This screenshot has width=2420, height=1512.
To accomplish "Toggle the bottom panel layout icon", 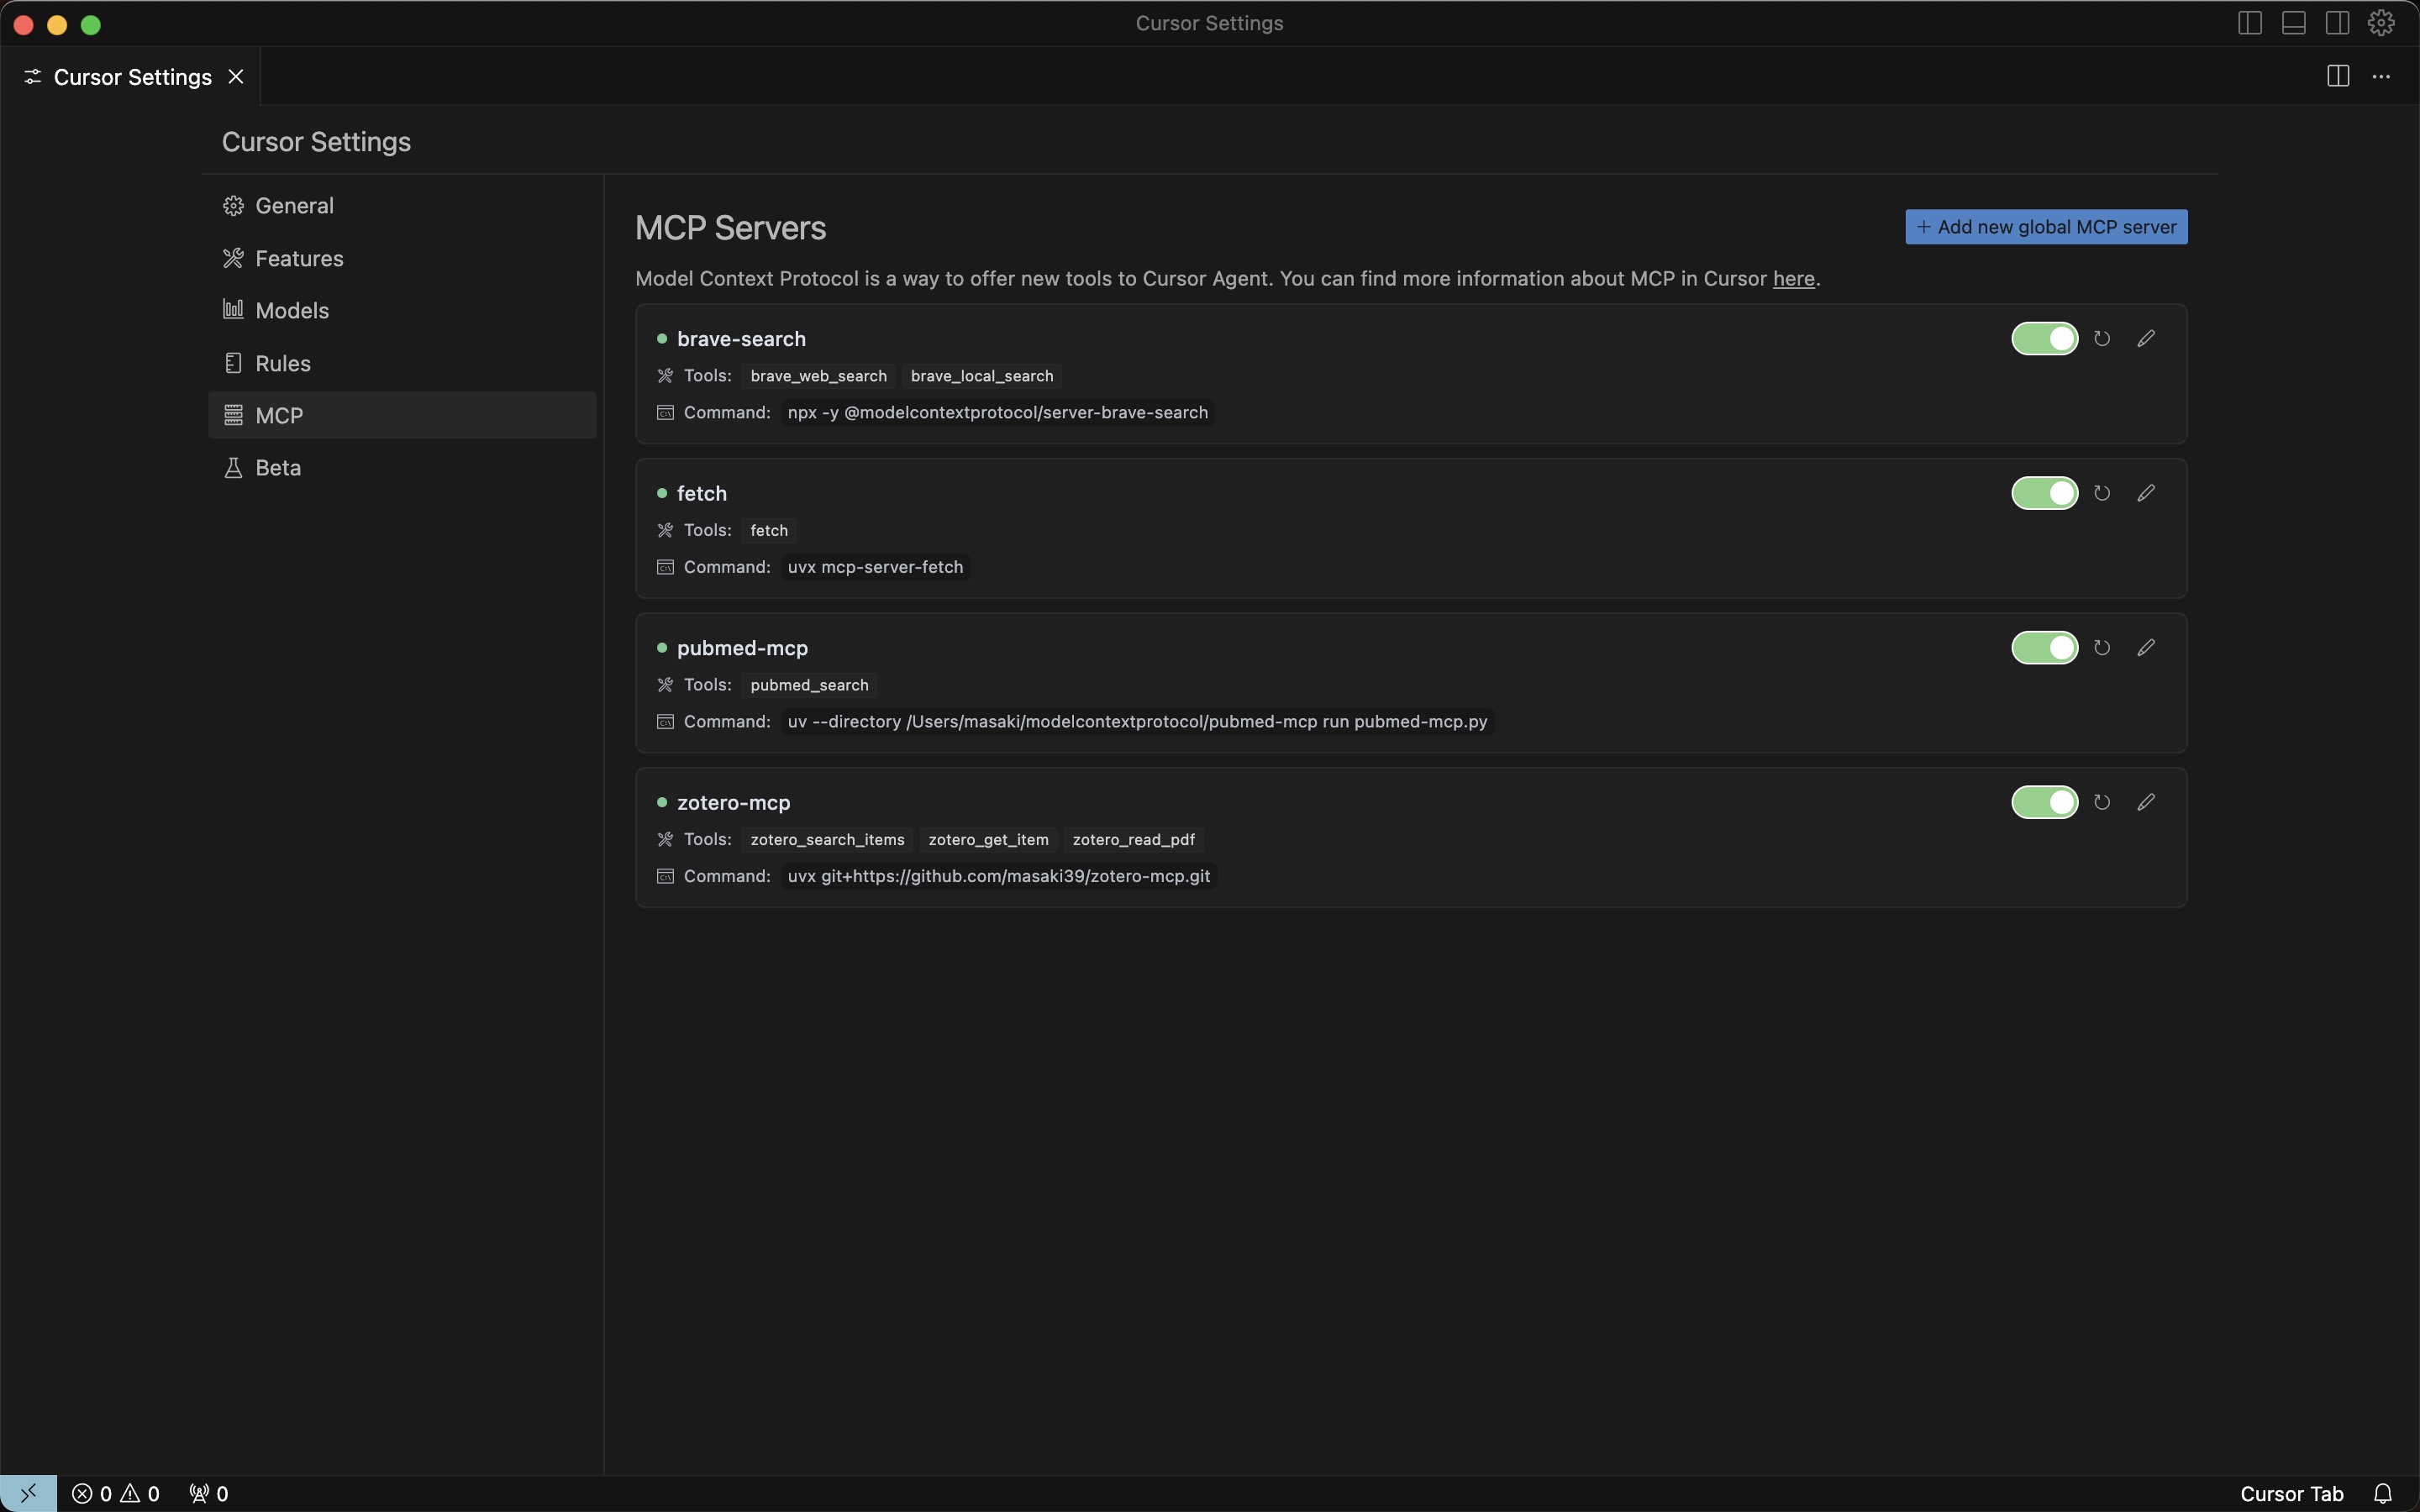I will coord(2294,23).
